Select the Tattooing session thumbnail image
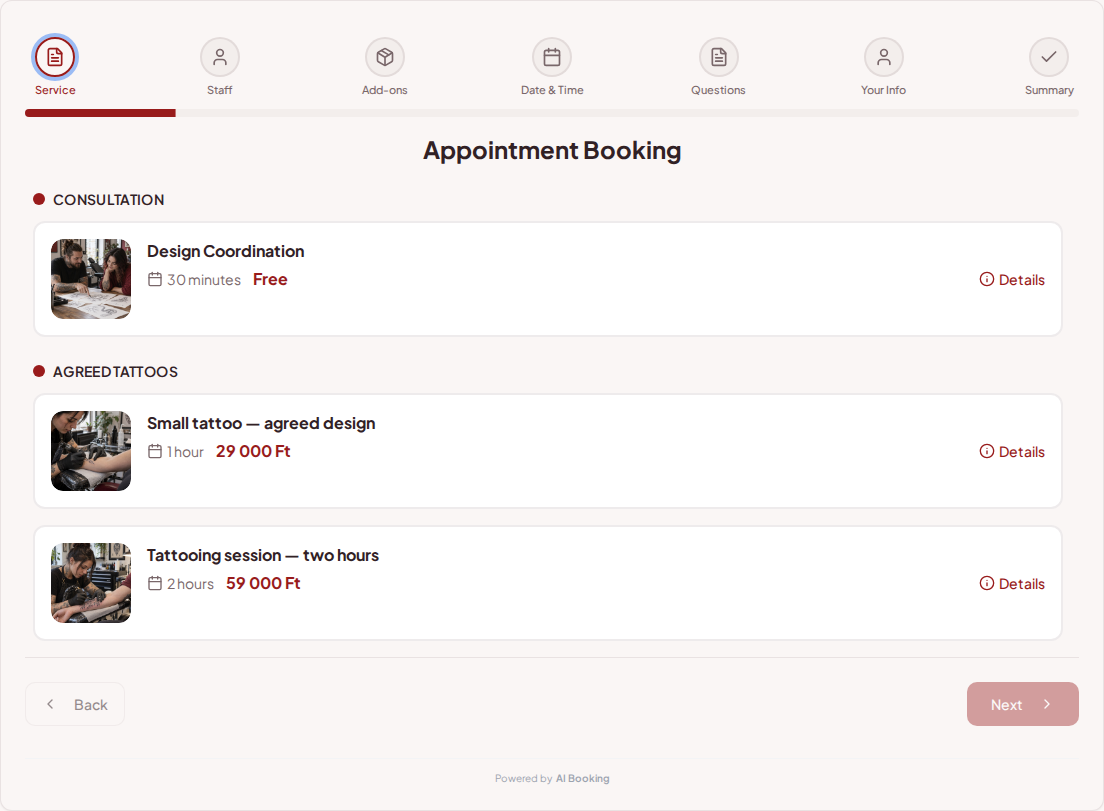Viewport: 1104px width, 811px height. 91,583
